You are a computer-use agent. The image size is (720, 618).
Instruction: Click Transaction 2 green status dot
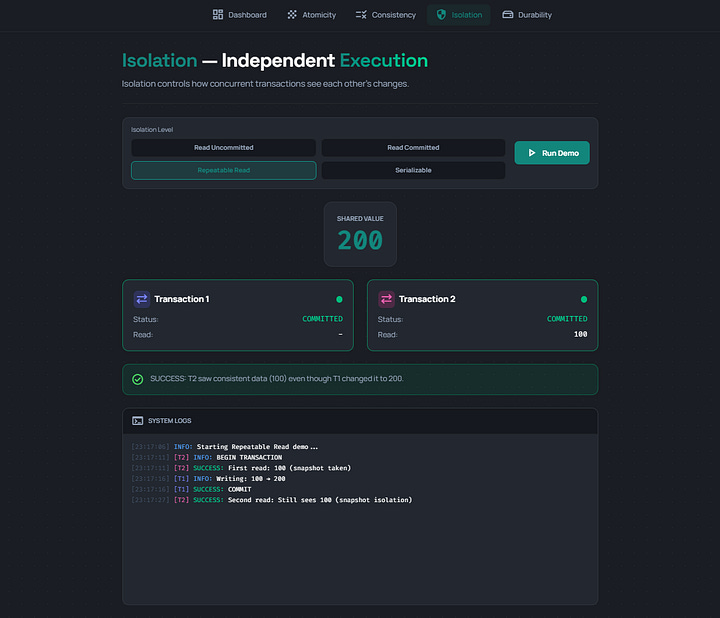coord(584,299)
